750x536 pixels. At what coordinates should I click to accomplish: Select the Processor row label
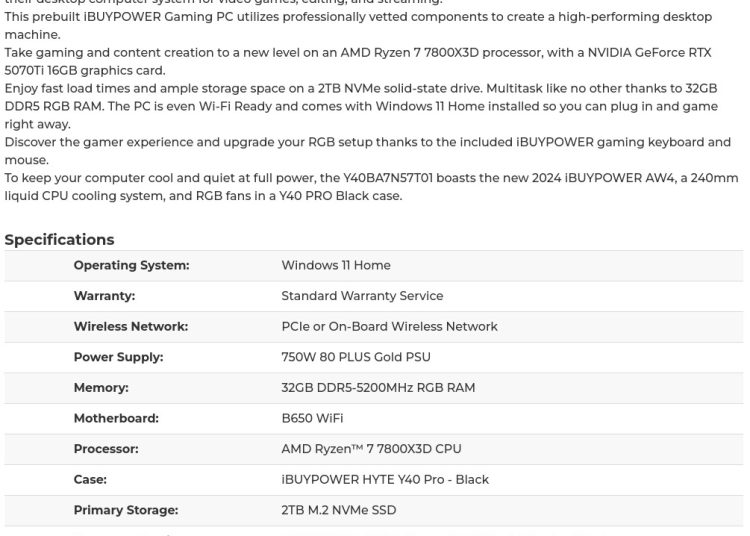click(106, 449)
